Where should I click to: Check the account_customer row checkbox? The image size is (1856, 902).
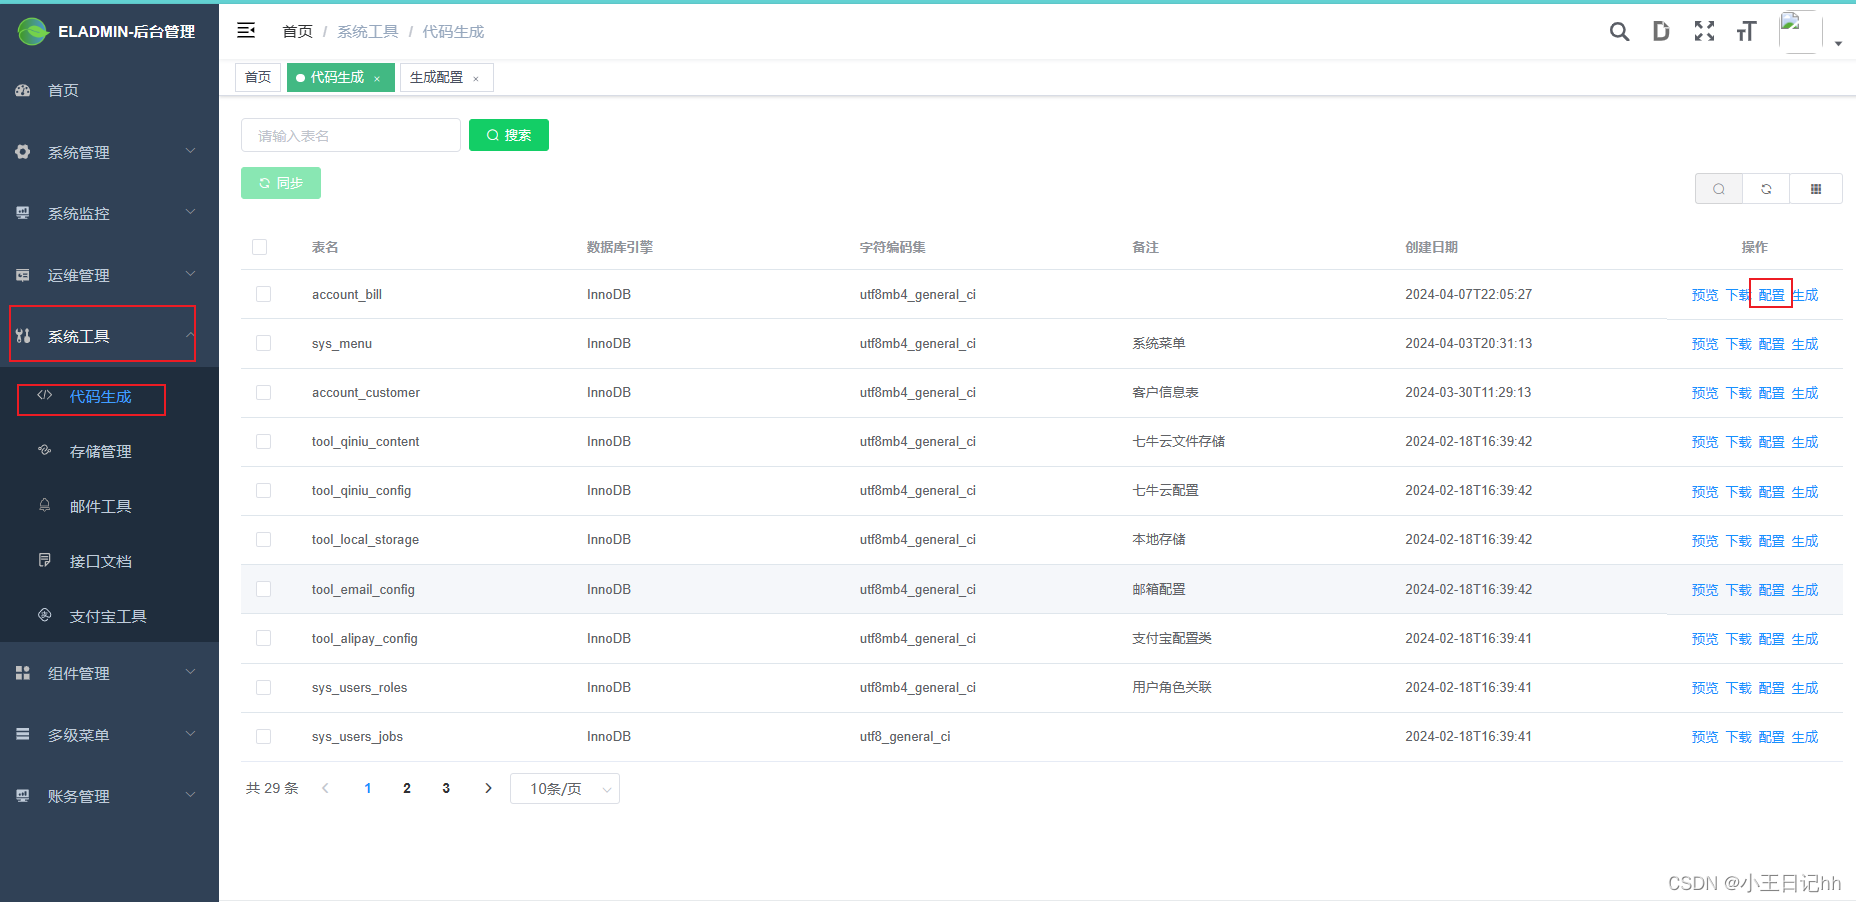[x=264, y=392]
